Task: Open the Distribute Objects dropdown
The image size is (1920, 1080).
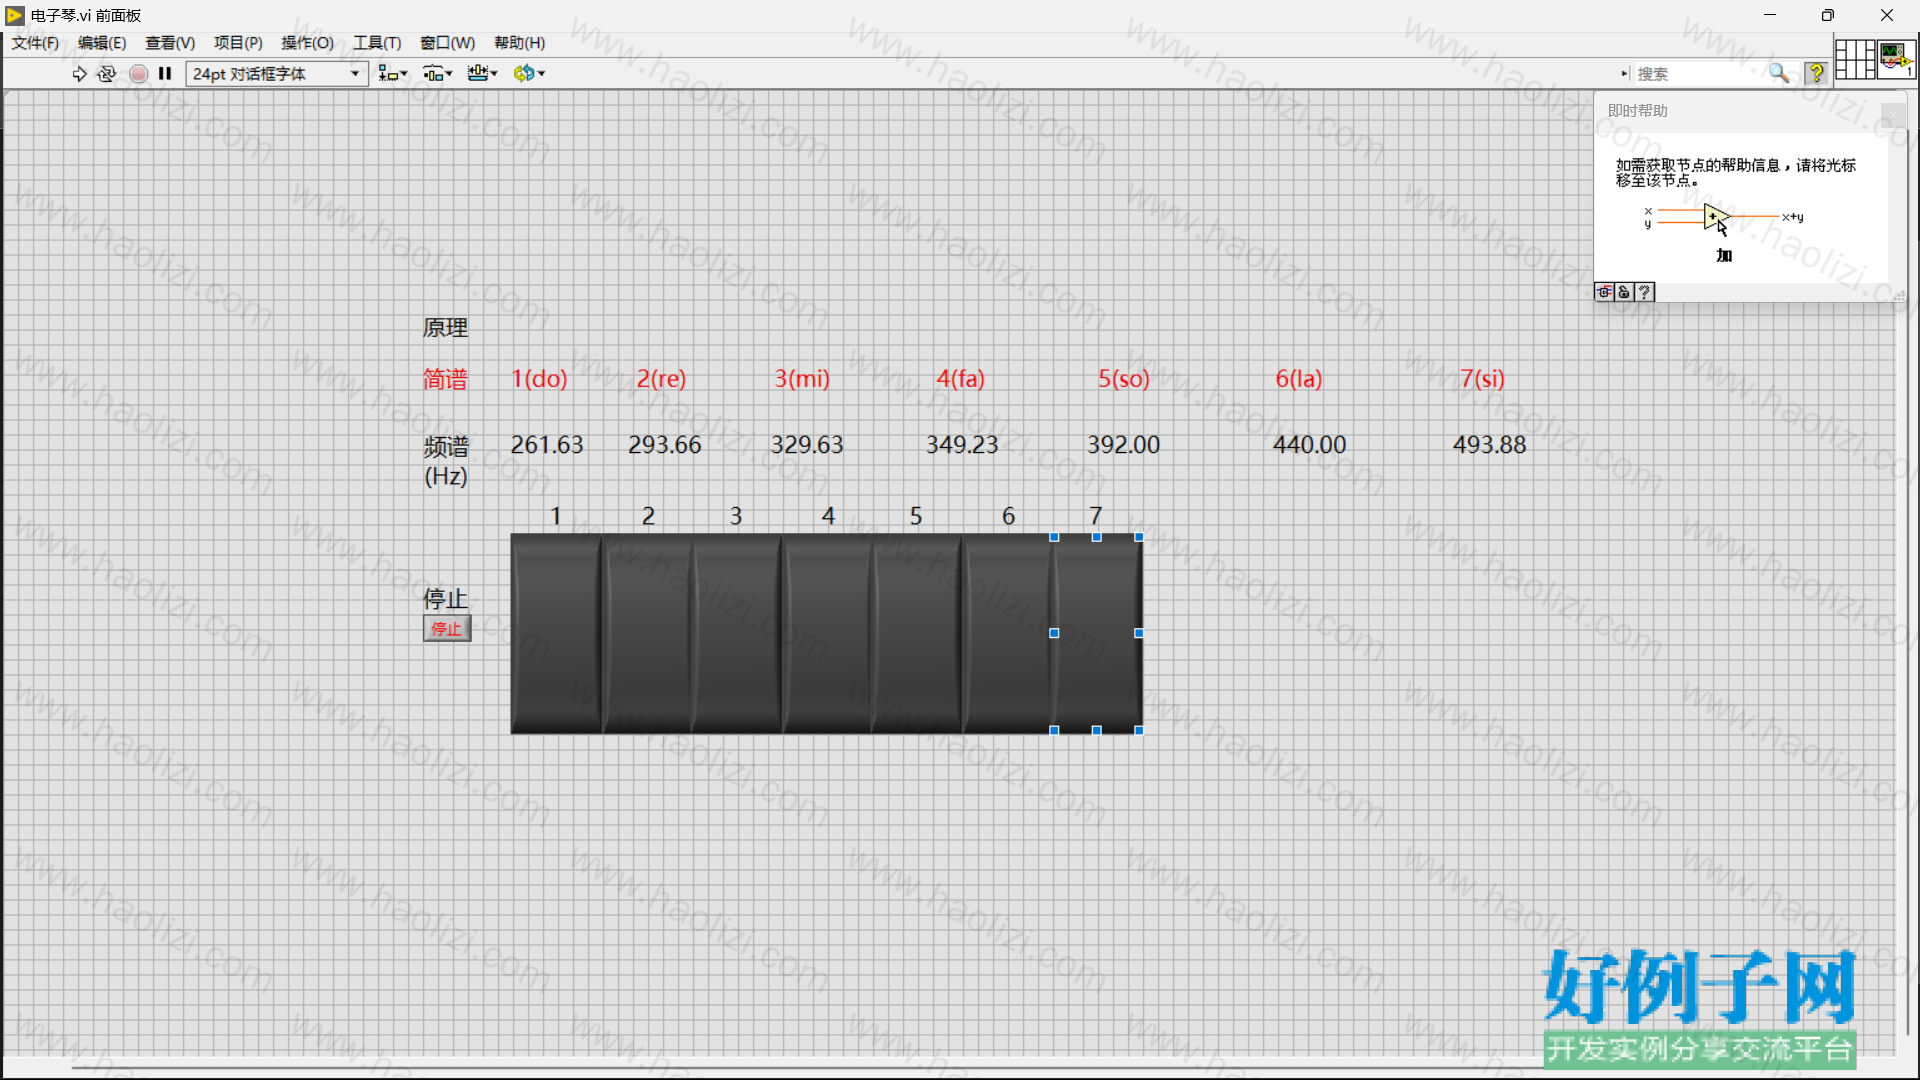Action: (437, 73)
